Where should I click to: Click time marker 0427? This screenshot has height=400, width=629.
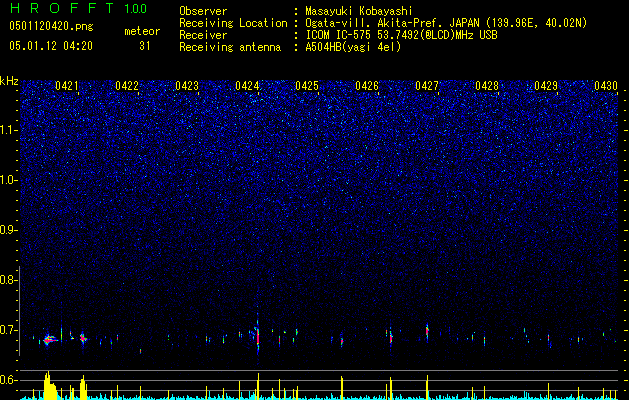[427, 86]
